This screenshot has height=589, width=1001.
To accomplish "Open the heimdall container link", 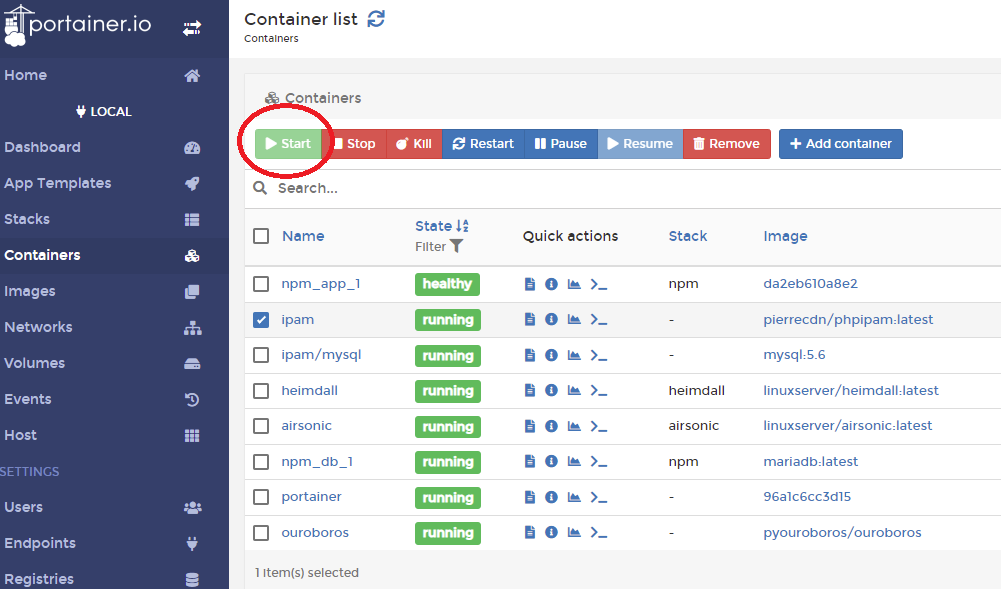I will [x=310, y=391].
